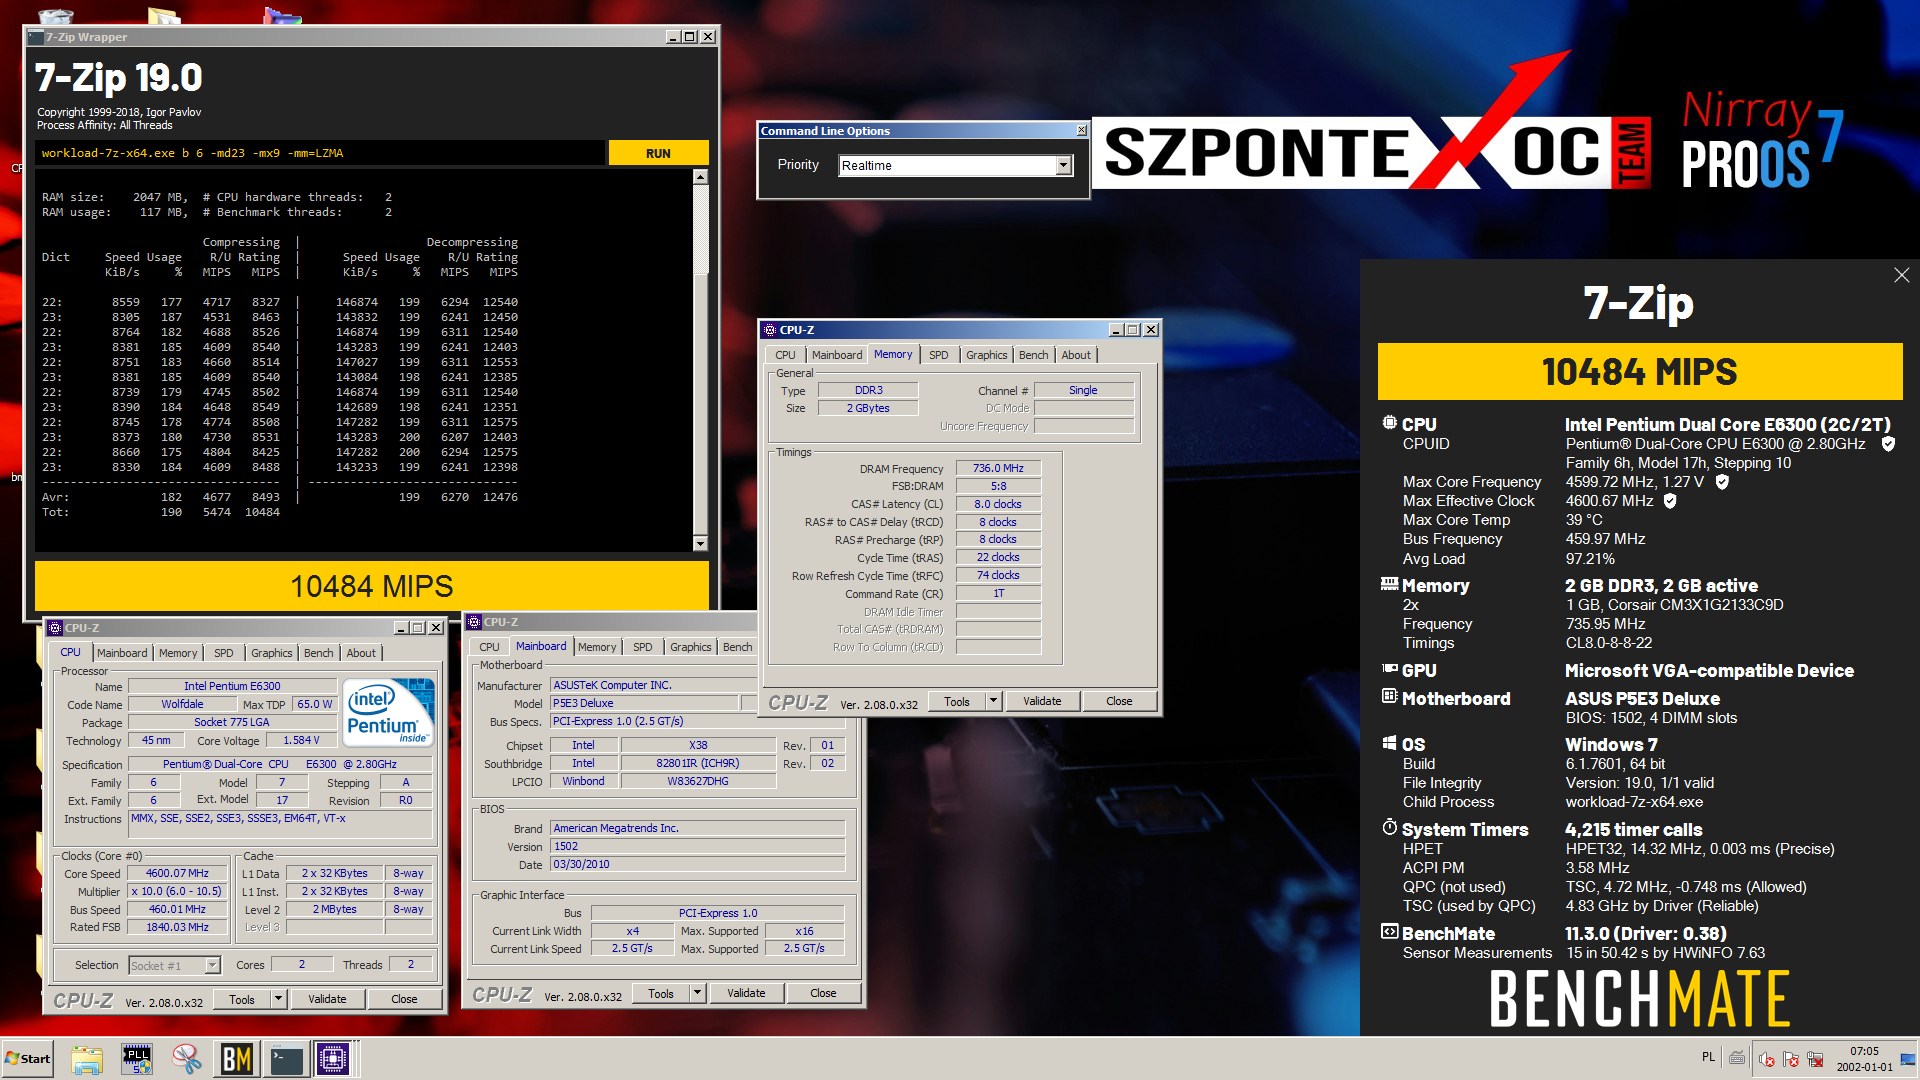Image resolution: width=1920 pixels, height=1080 pixels.
Task: Open the Start menu
Action: (x=28, y=1059)
